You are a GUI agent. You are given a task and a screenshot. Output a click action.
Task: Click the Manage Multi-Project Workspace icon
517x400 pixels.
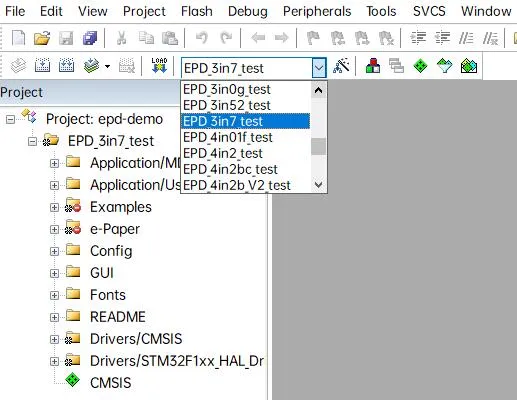396,65
